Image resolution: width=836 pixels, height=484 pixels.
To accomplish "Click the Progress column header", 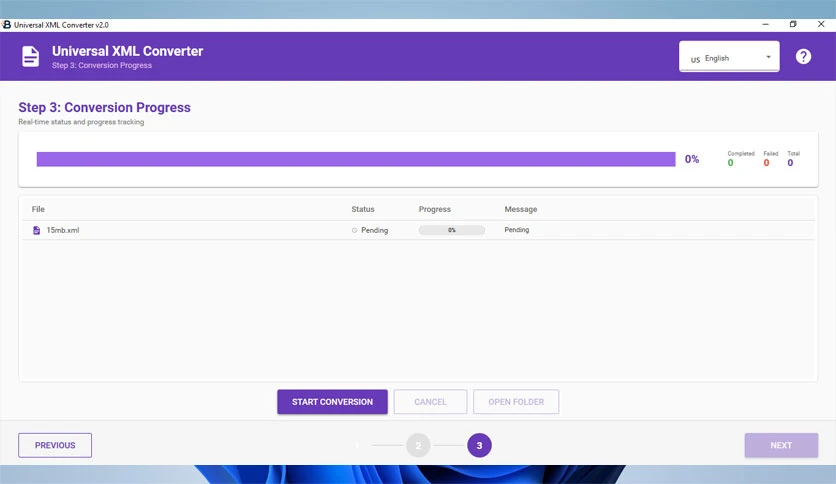I will click(x=435, y=209).
